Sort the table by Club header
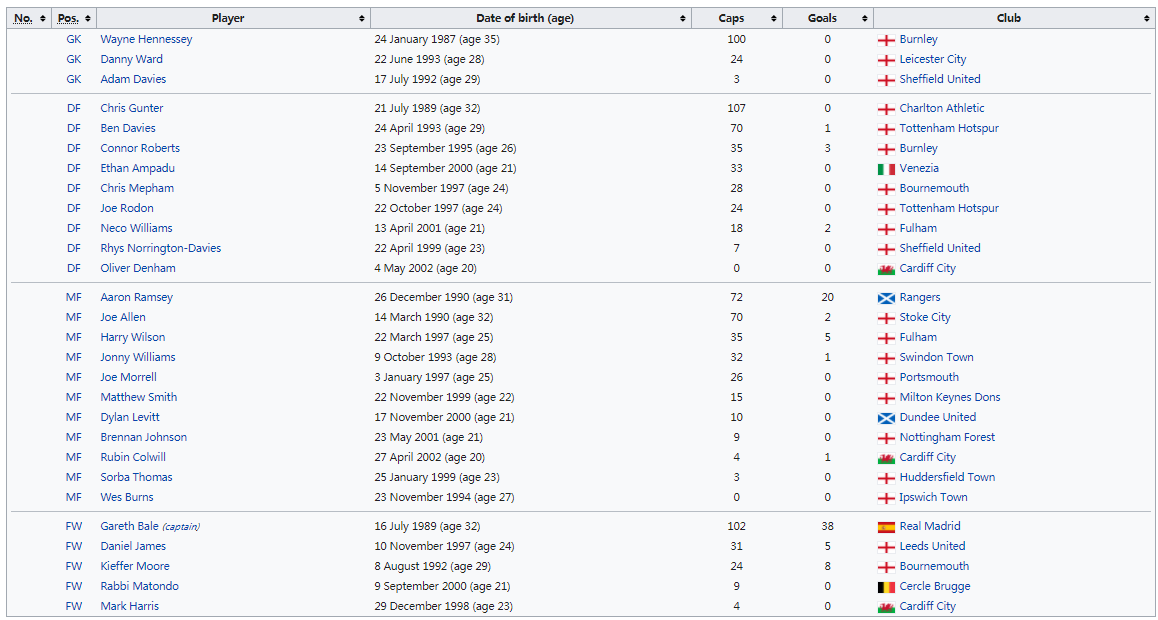 point(1012,18)
